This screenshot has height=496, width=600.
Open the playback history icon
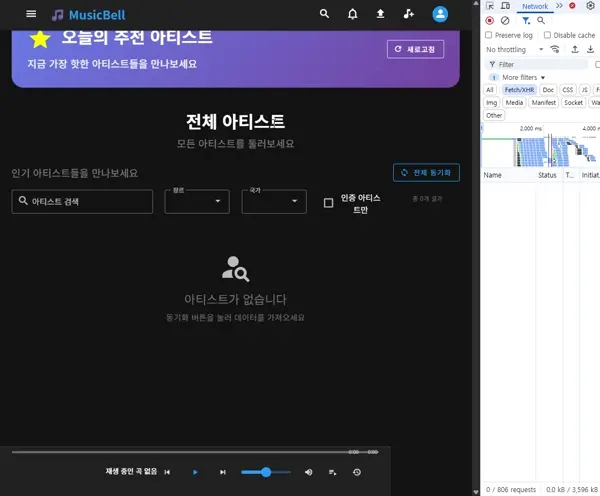click(x=357, y=472)
